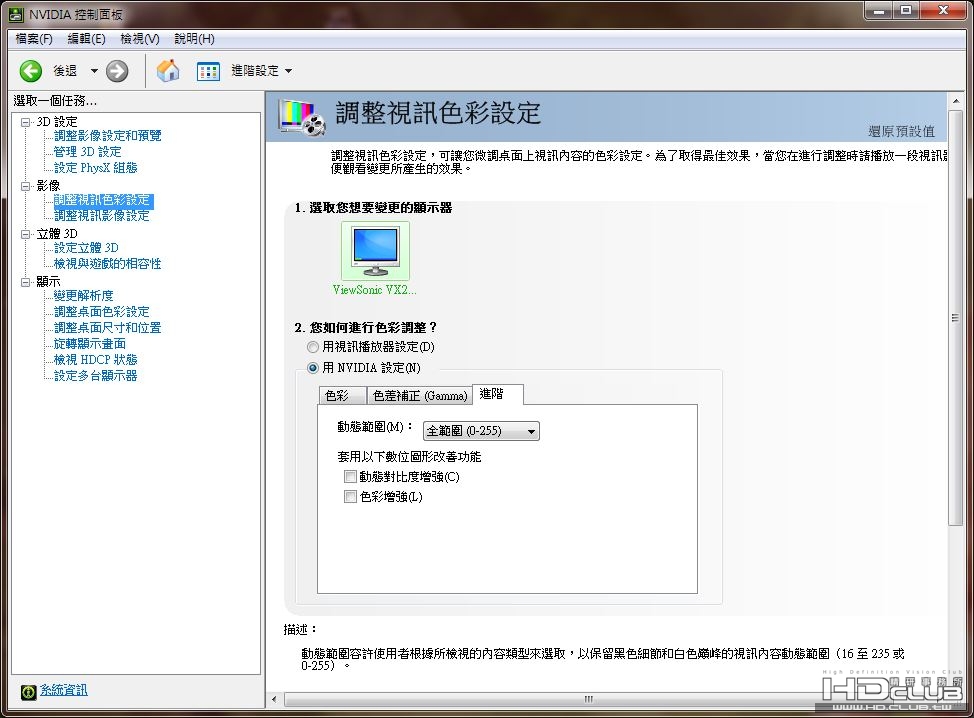Collapse the 影像 tree node
This screenshot has width=974, height=718.
(x=25, y=186)
